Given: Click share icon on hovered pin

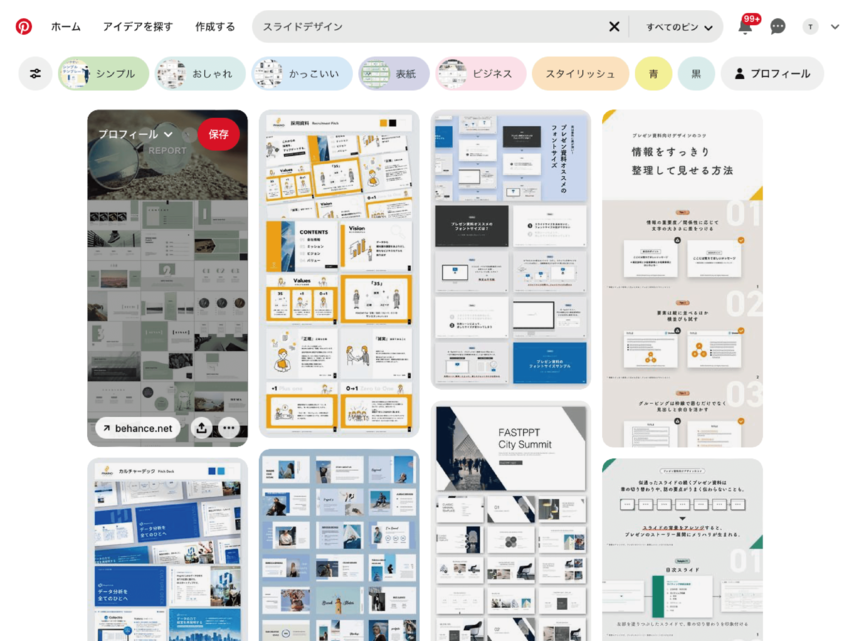Looking at the screenshot, I should [x=201, y=428].
